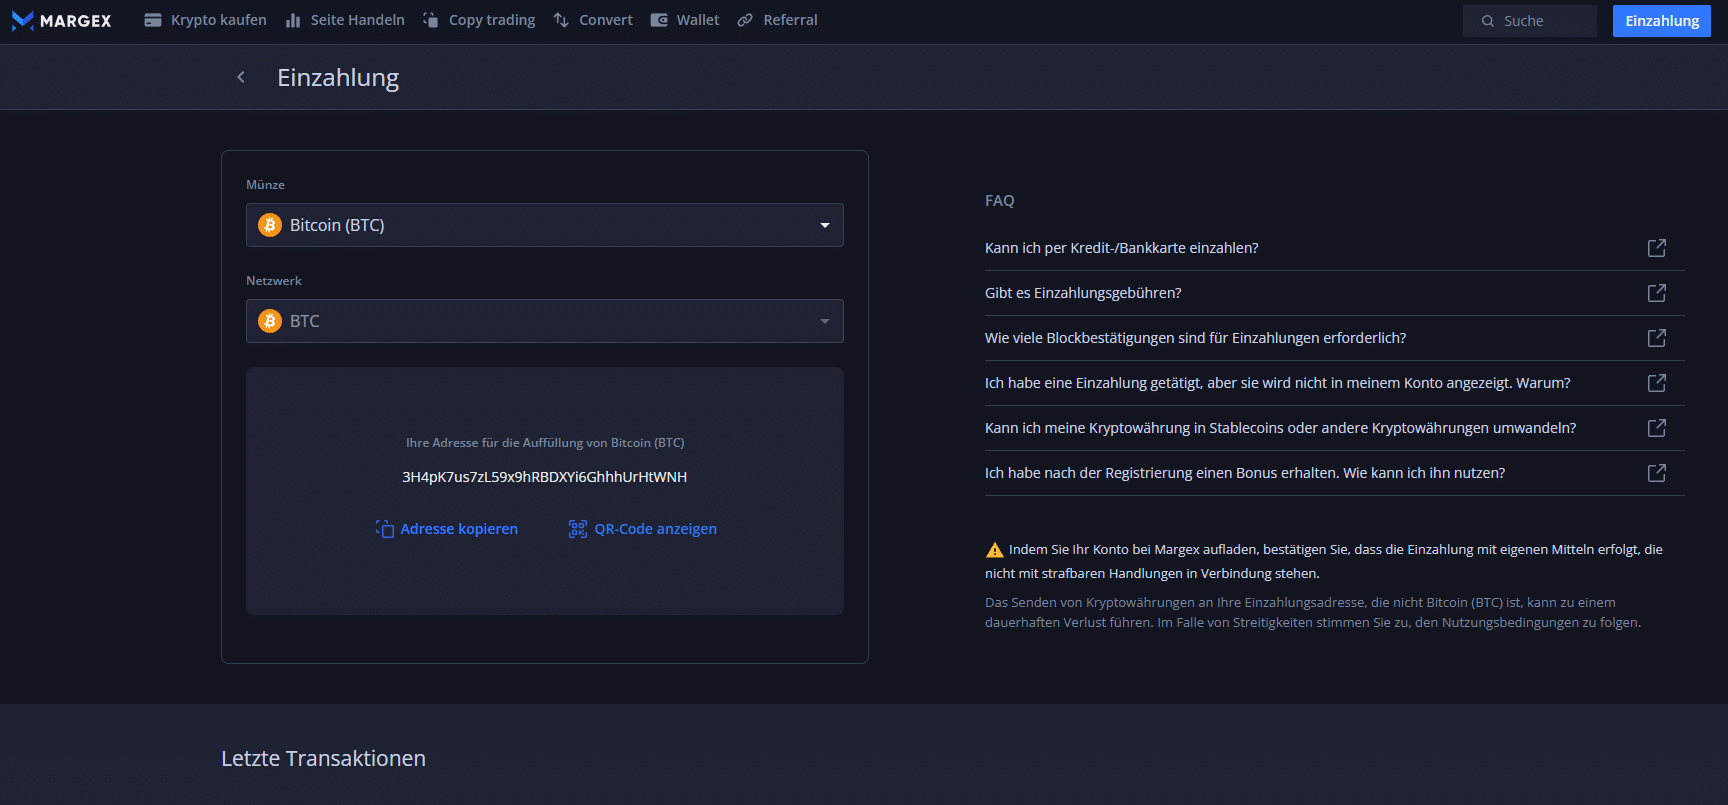Click external link icon for Bonus question
Screen dimensions: 1728x805
(x=1657, y=473)
